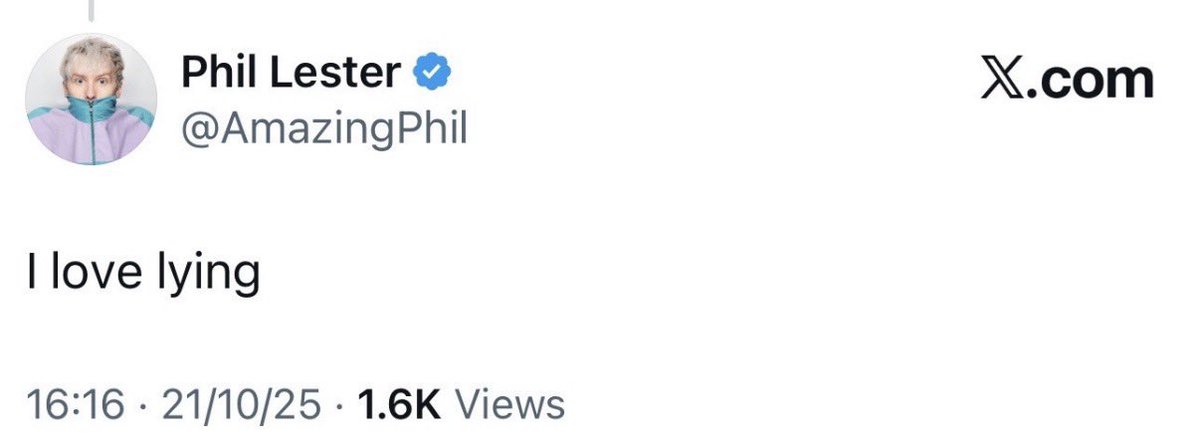
Task: Click the teal jacket collar in avatar
Action: tap(90, 112)
